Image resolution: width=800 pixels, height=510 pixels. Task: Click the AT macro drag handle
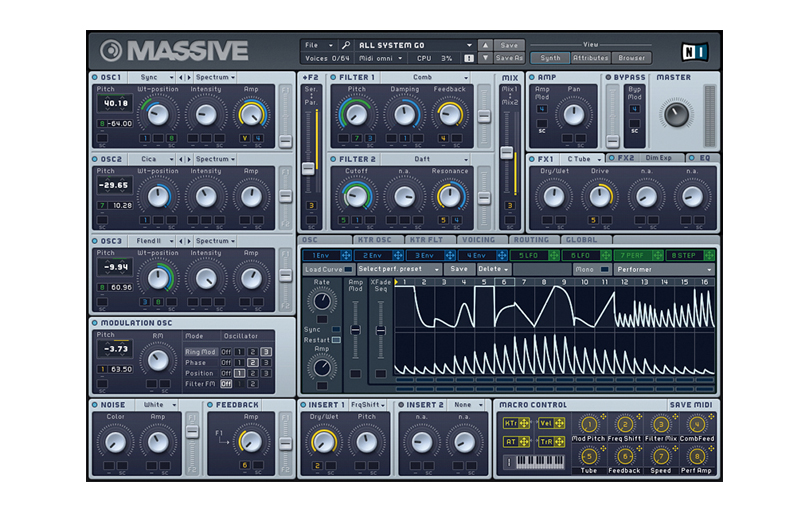pos(524,442)
